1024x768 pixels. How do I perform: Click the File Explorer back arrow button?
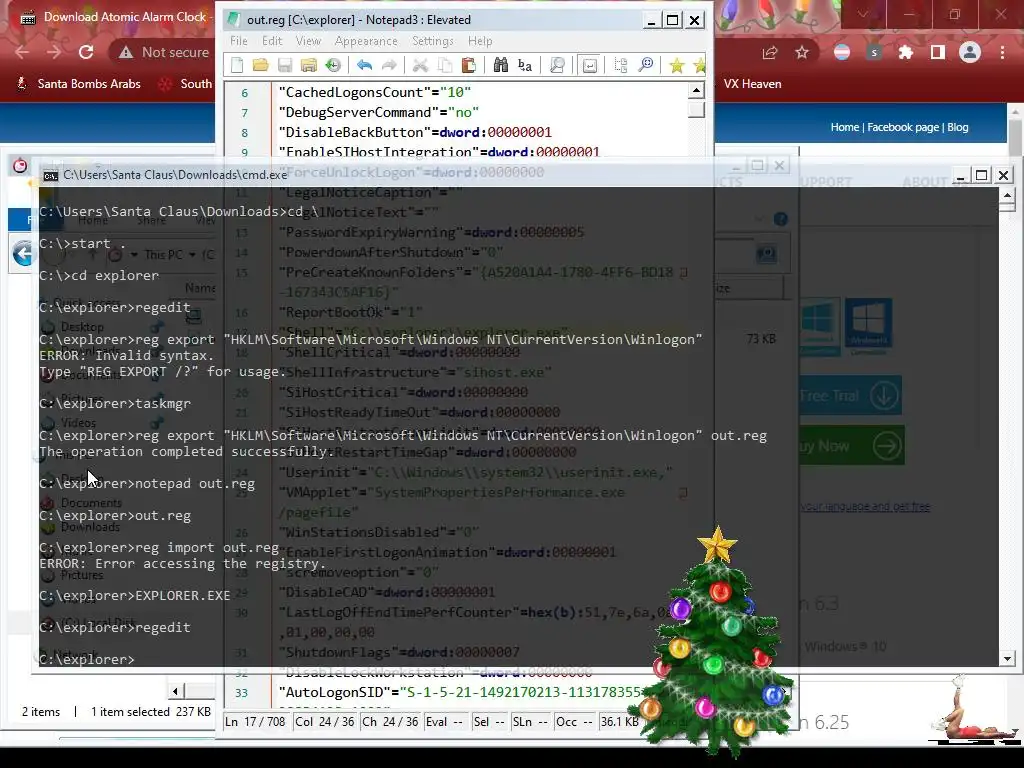[x=23, y=253]
